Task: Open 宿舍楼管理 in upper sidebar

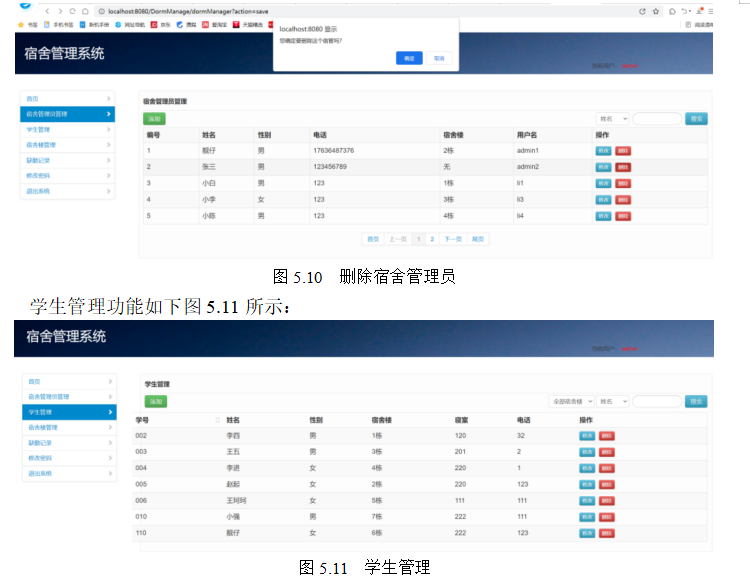Action: point(67,144)
